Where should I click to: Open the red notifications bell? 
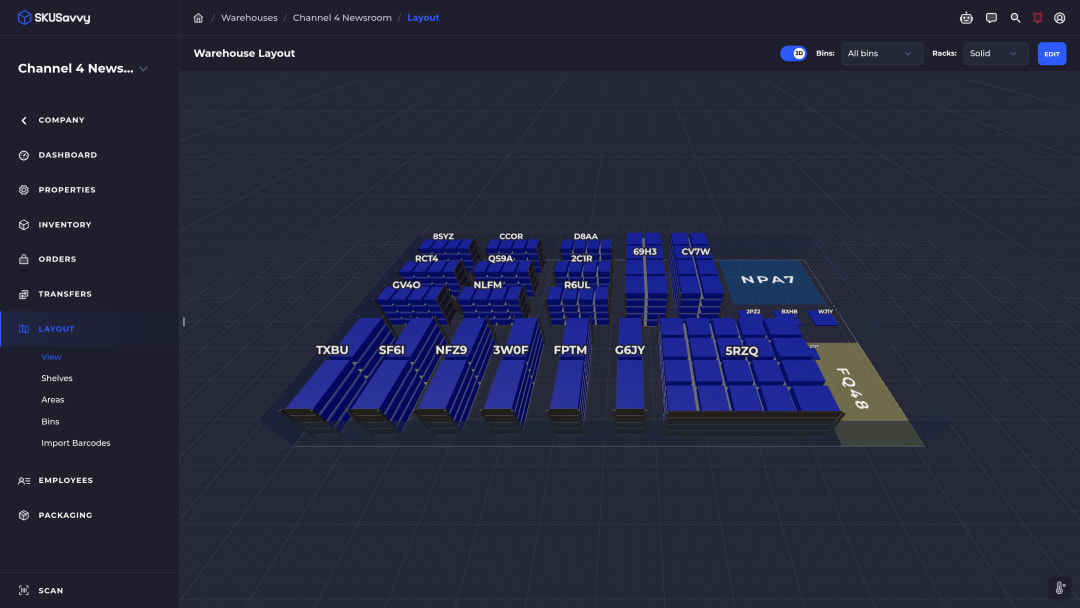click(1037, 18)
